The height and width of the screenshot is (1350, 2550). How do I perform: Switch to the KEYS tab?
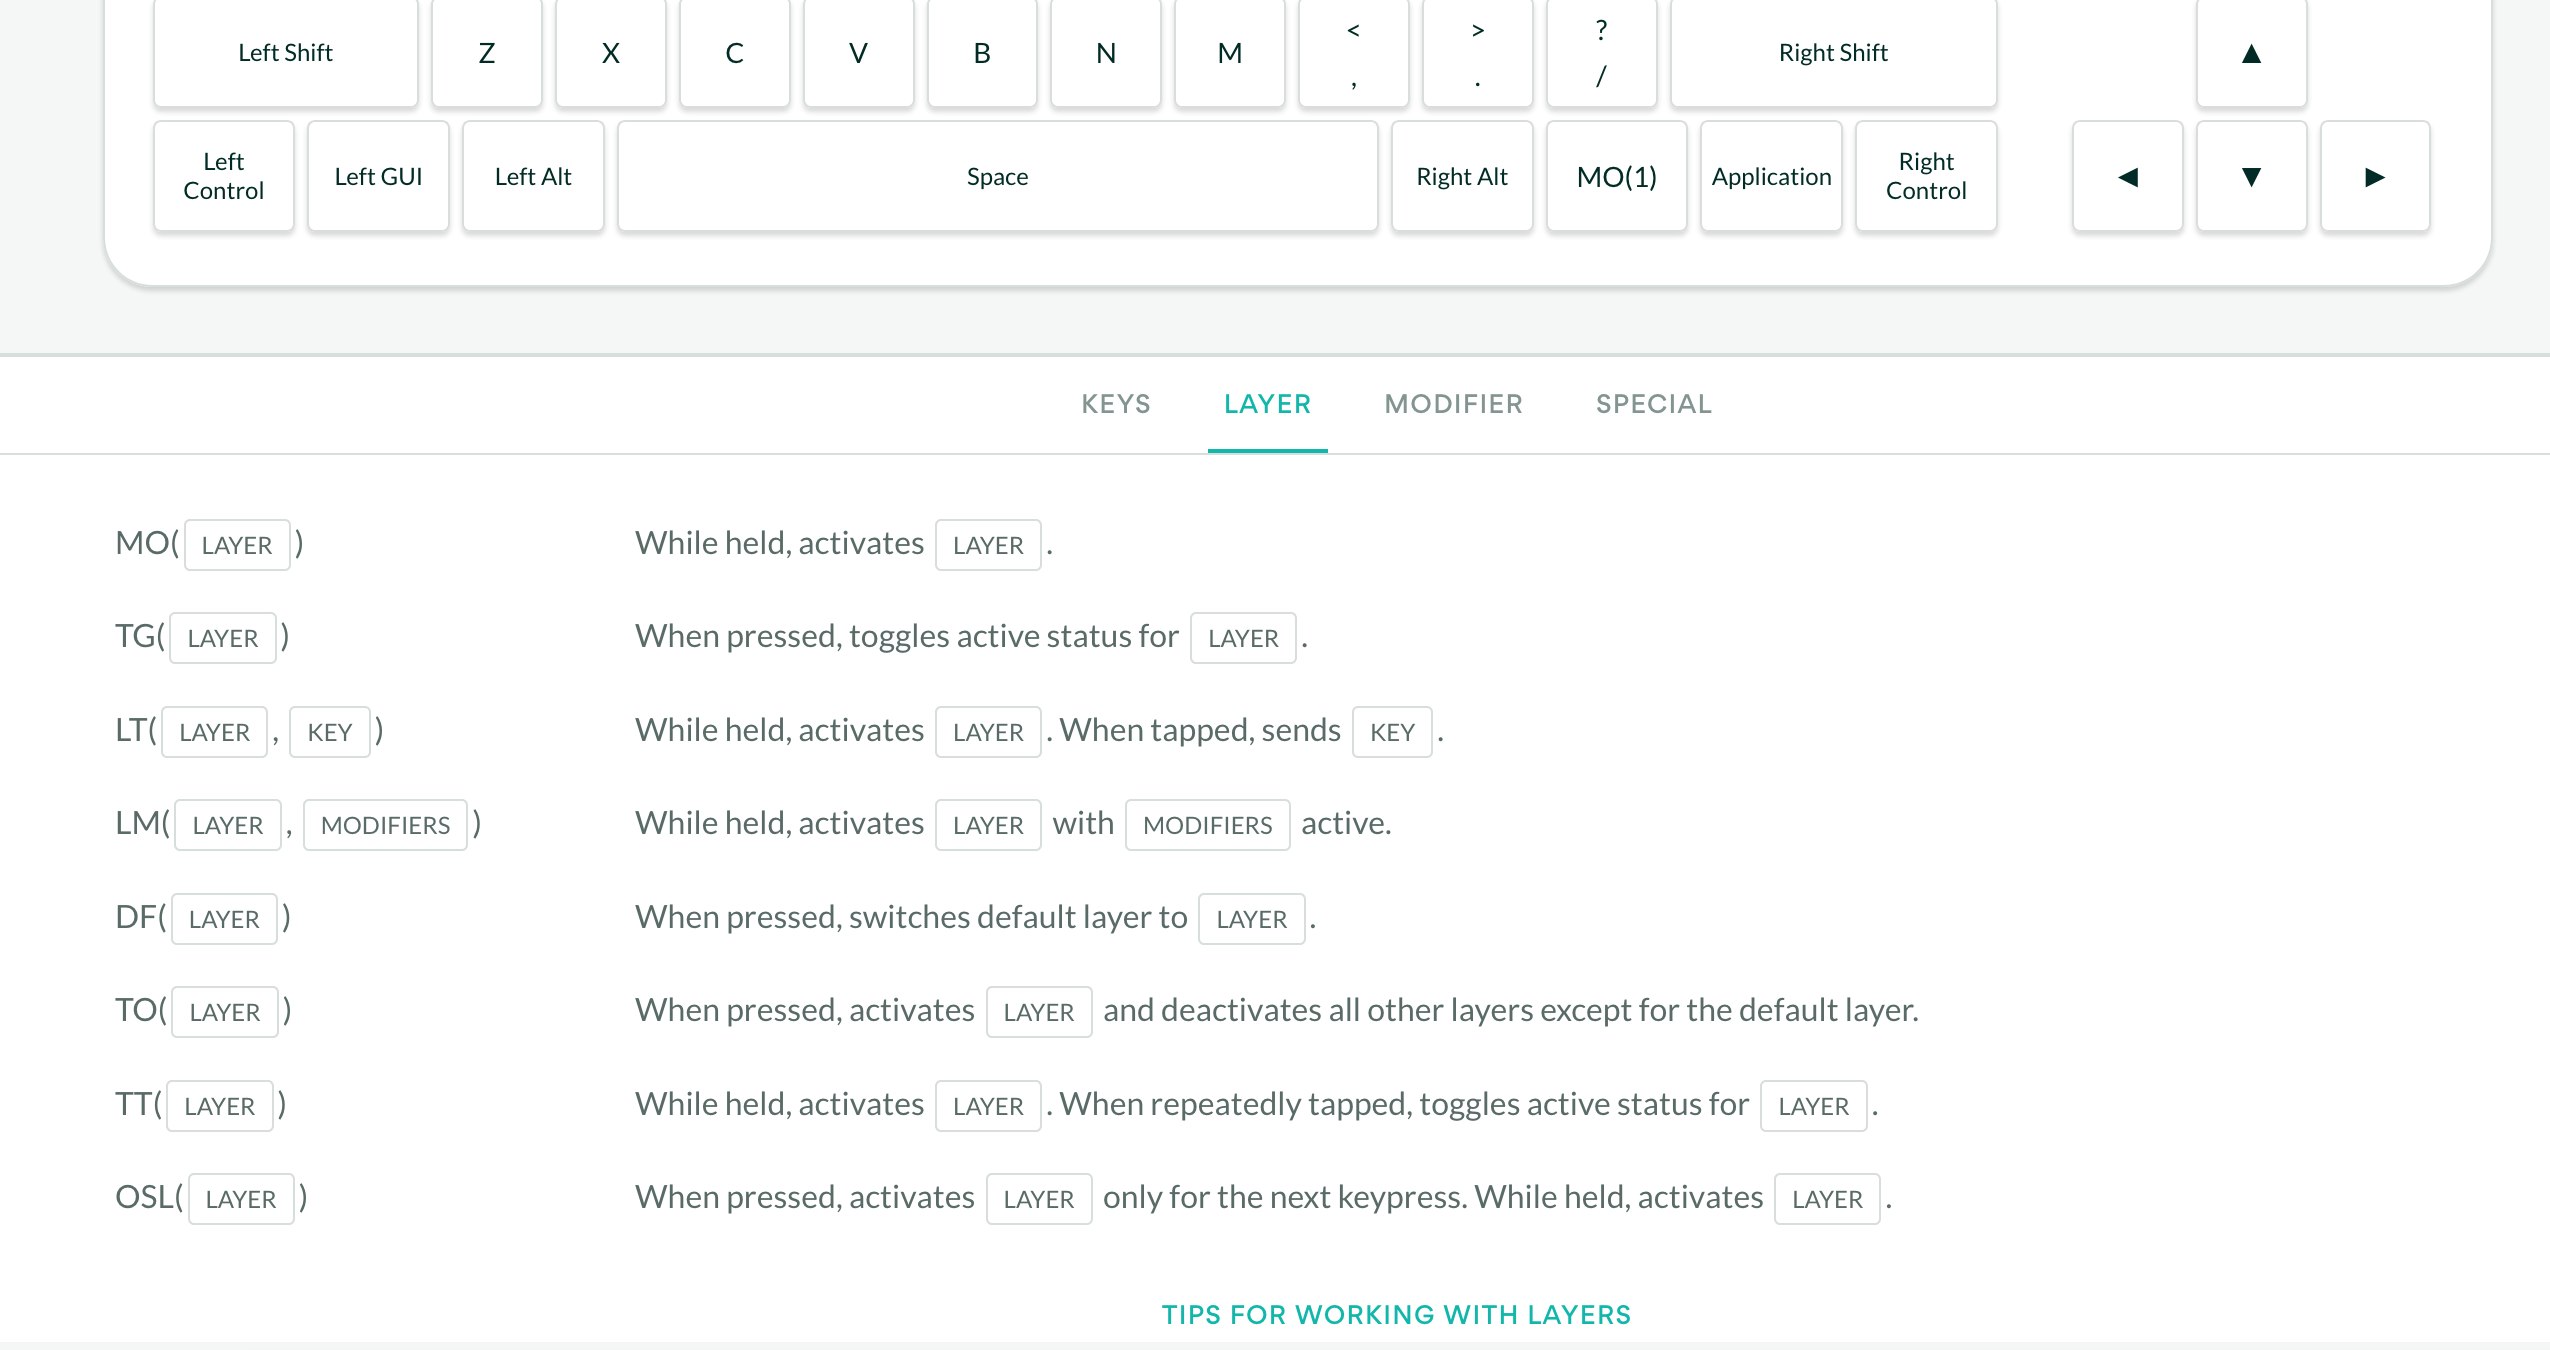(1116, 404)
